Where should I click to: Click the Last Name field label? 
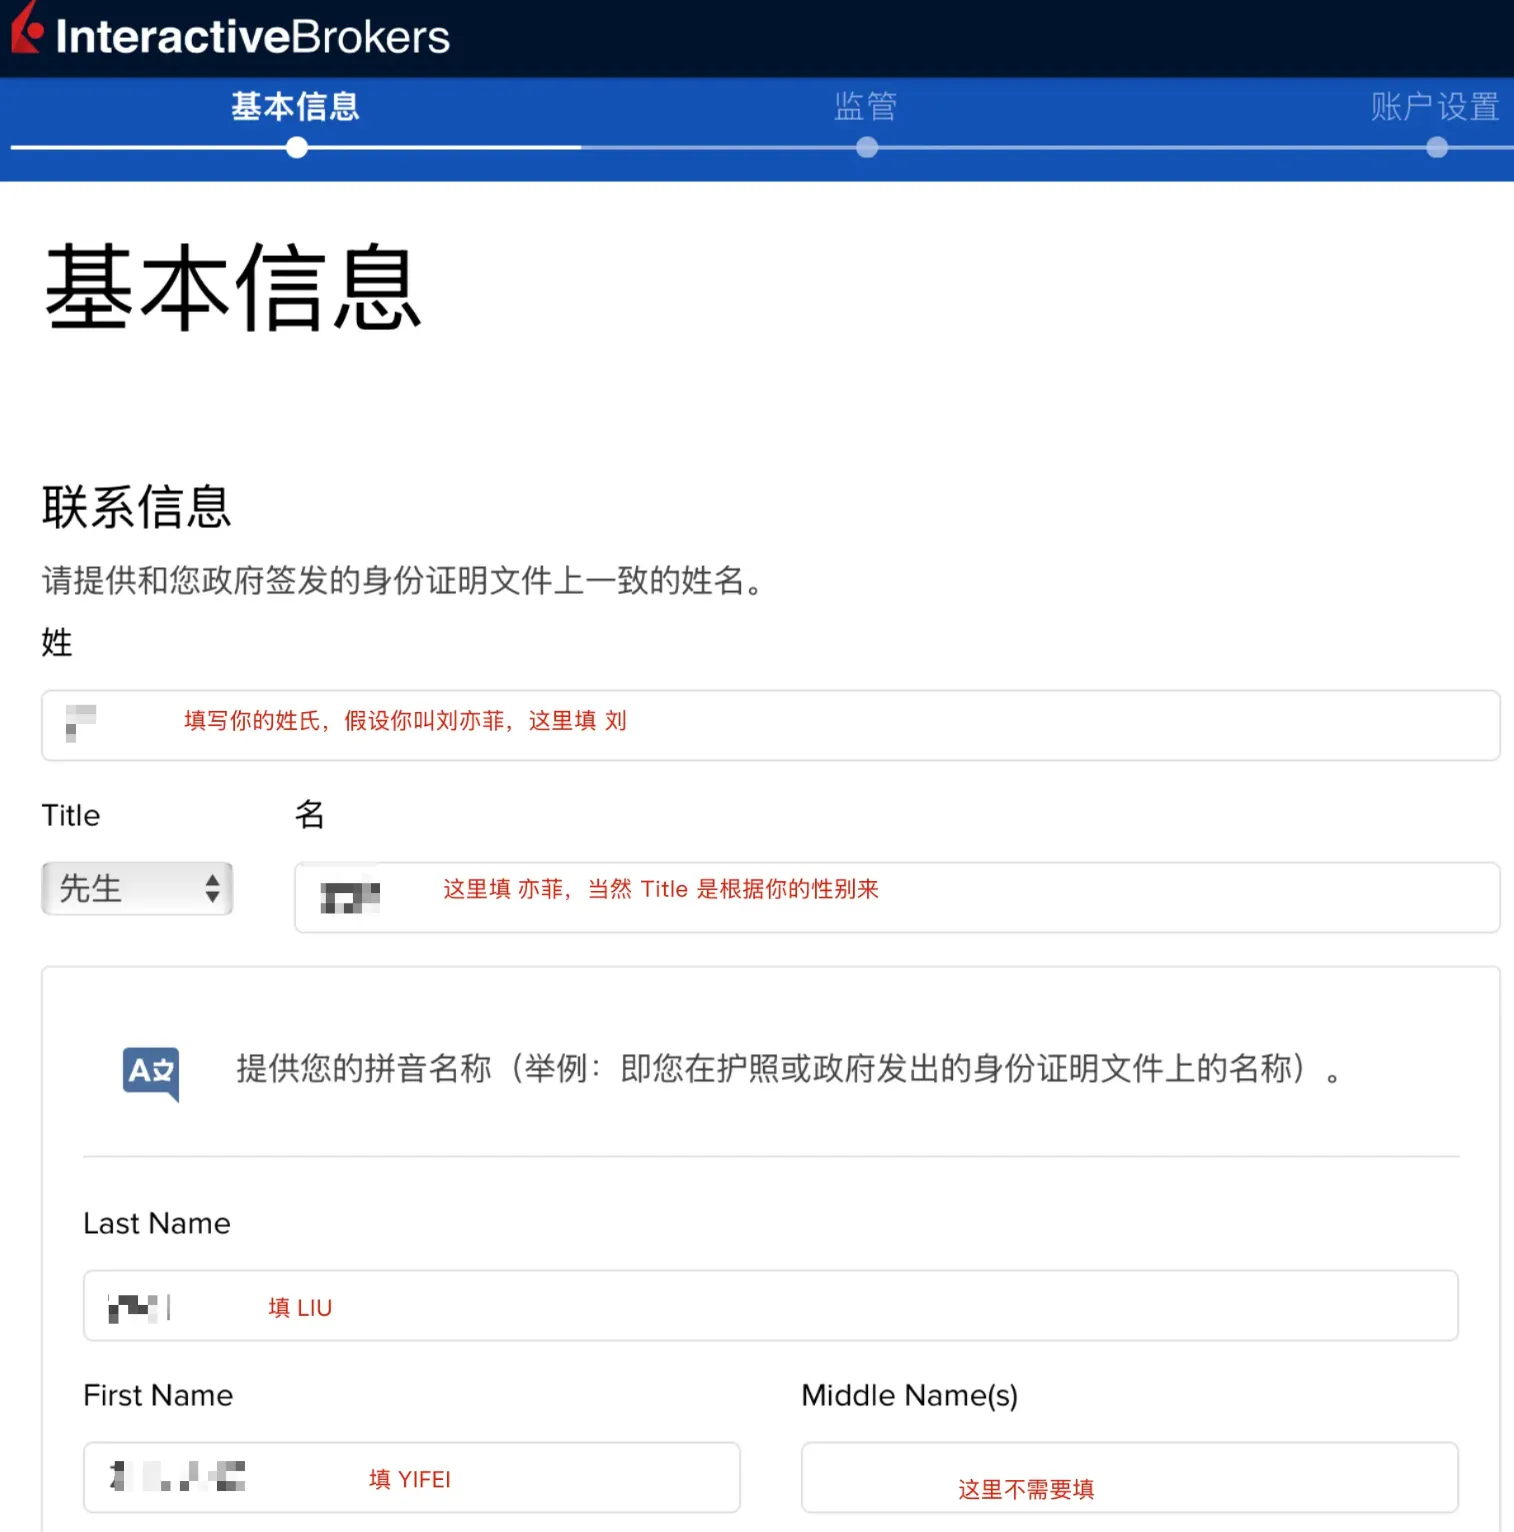(157, 1223)
